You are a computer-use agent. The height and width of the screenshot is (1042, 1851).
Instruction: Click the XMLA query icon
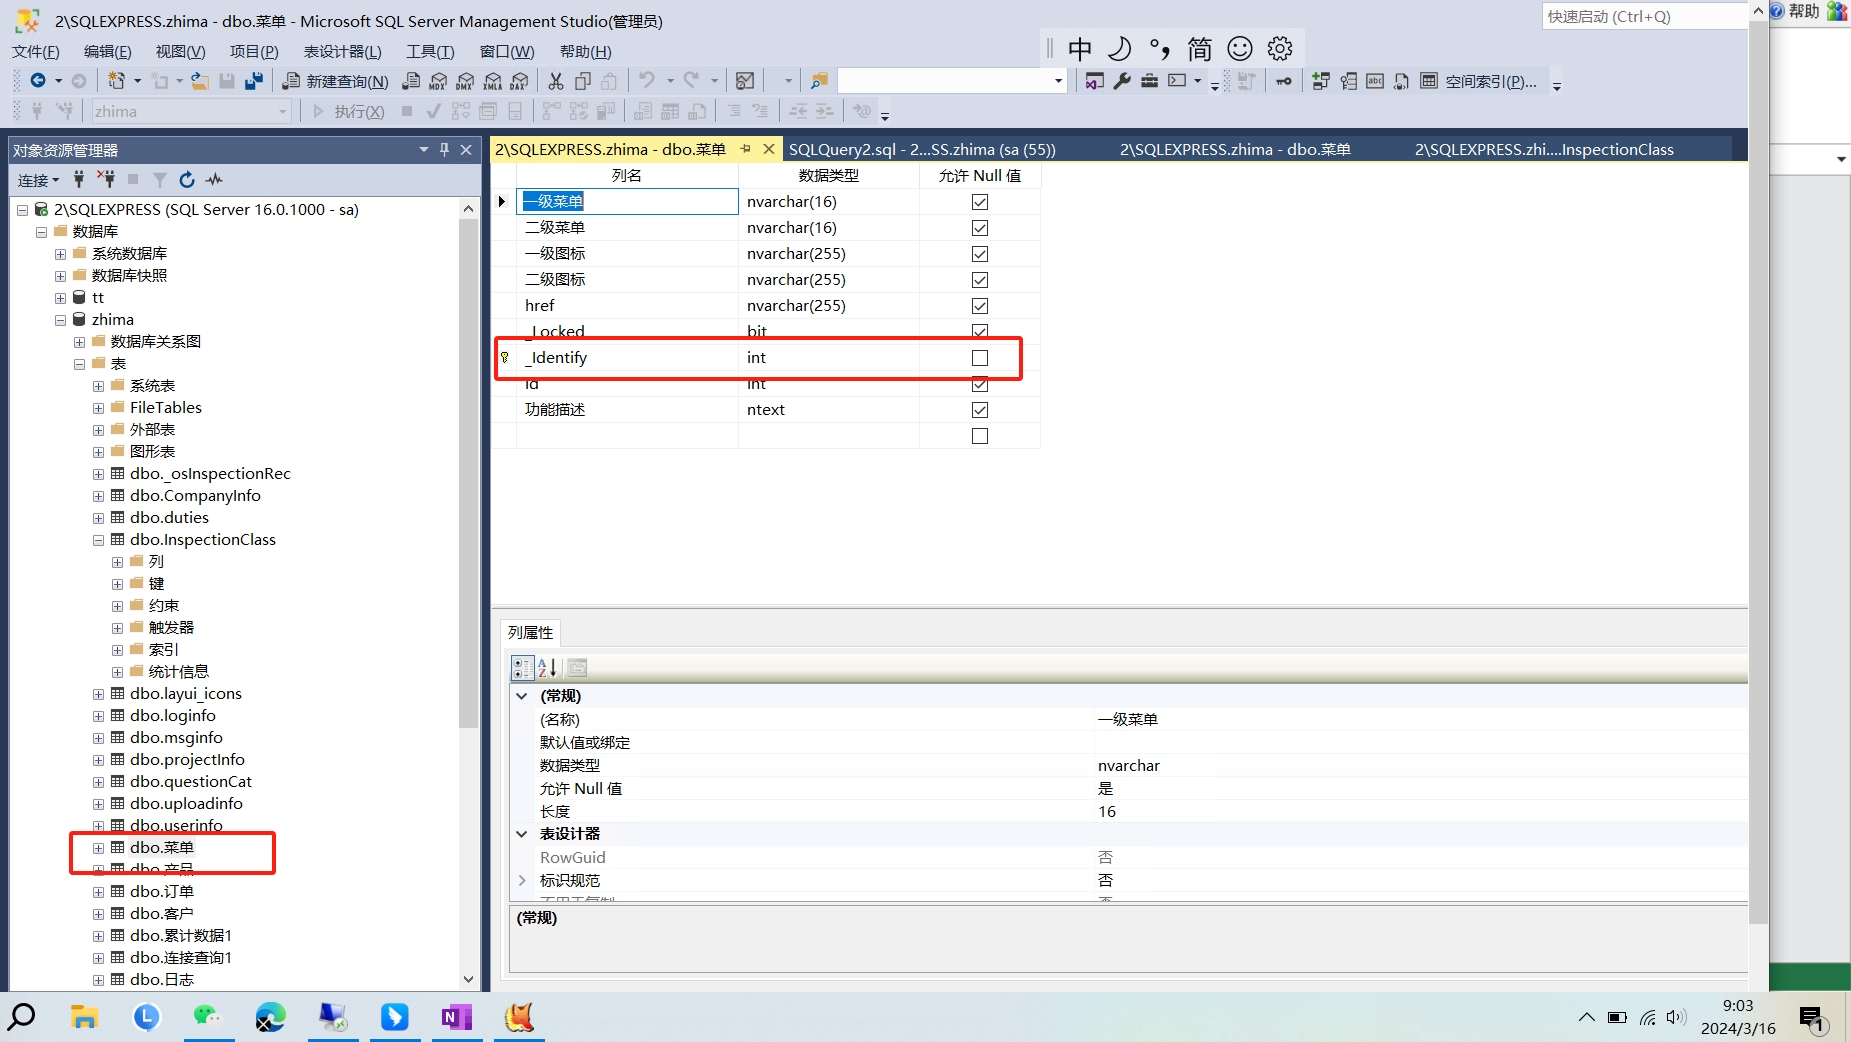click(x=493, y=81)
